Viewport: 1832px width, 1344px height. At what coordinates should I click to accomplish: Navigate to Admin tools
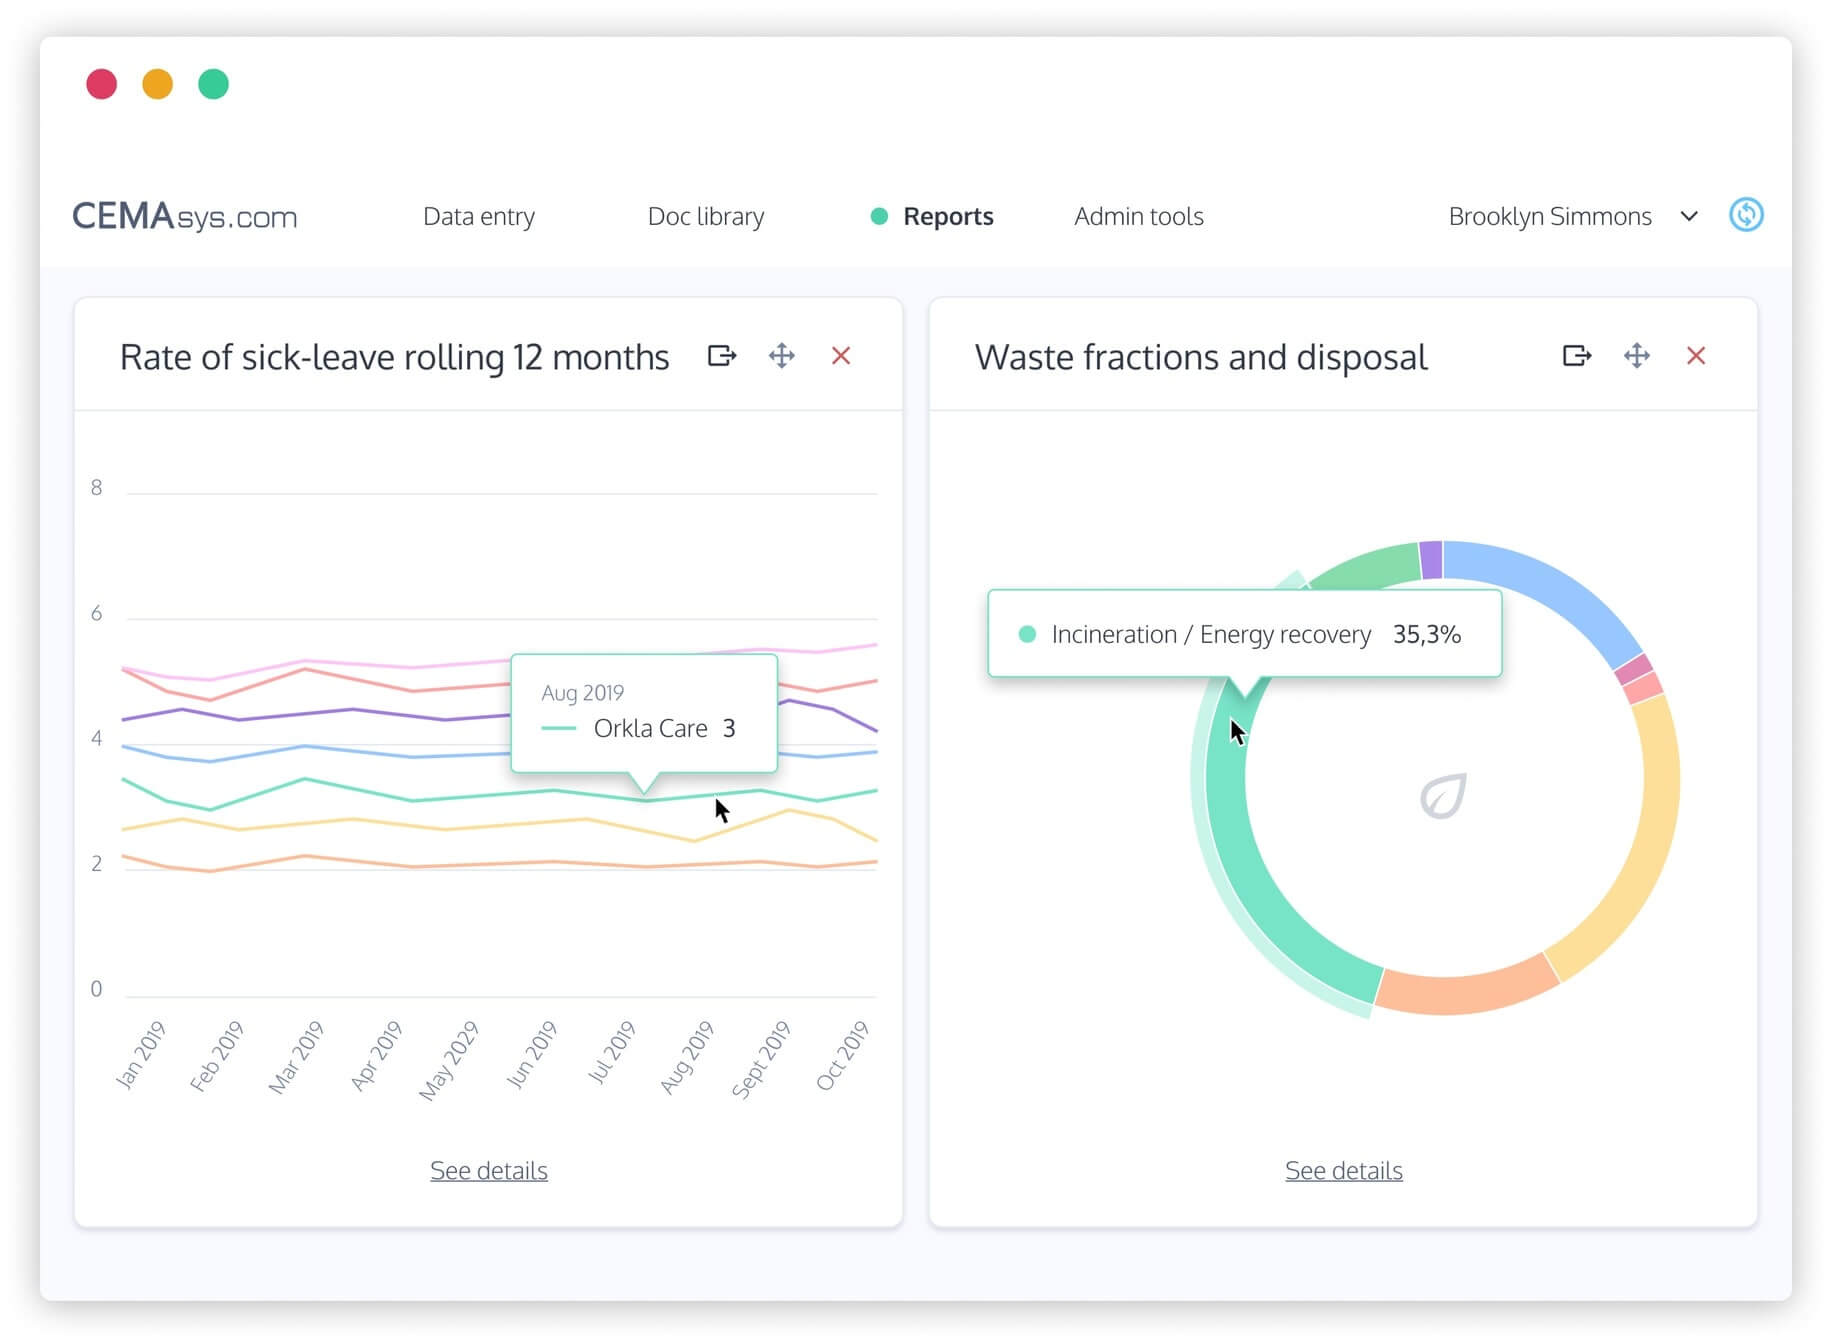[1139, 216]
